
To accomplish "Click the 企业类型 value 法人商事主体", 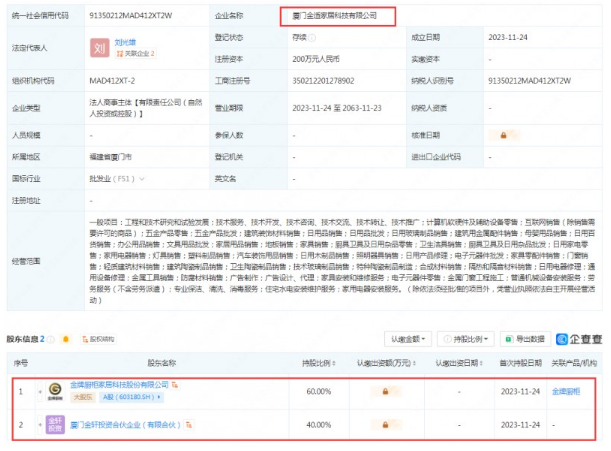I will 146,108.
